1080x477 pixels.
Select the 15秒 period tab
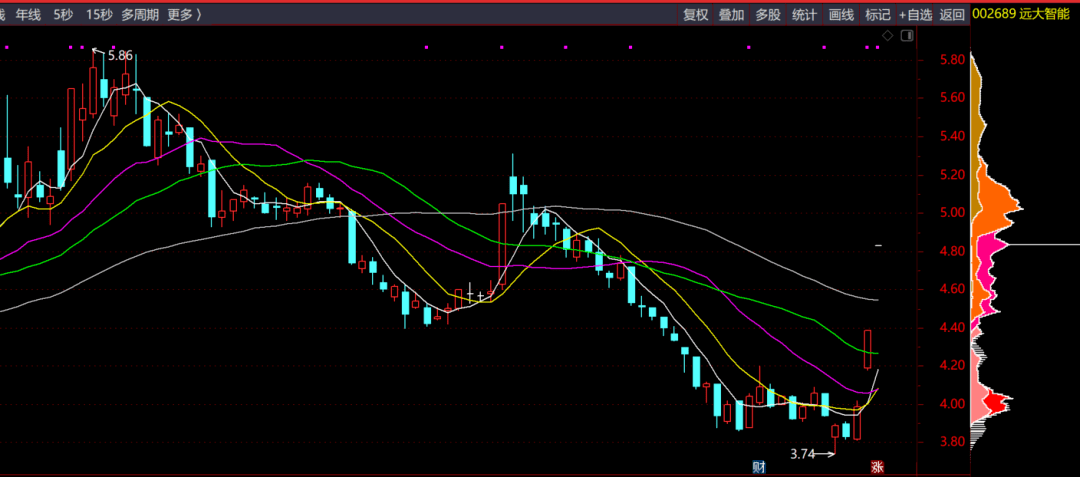point(99,14)
